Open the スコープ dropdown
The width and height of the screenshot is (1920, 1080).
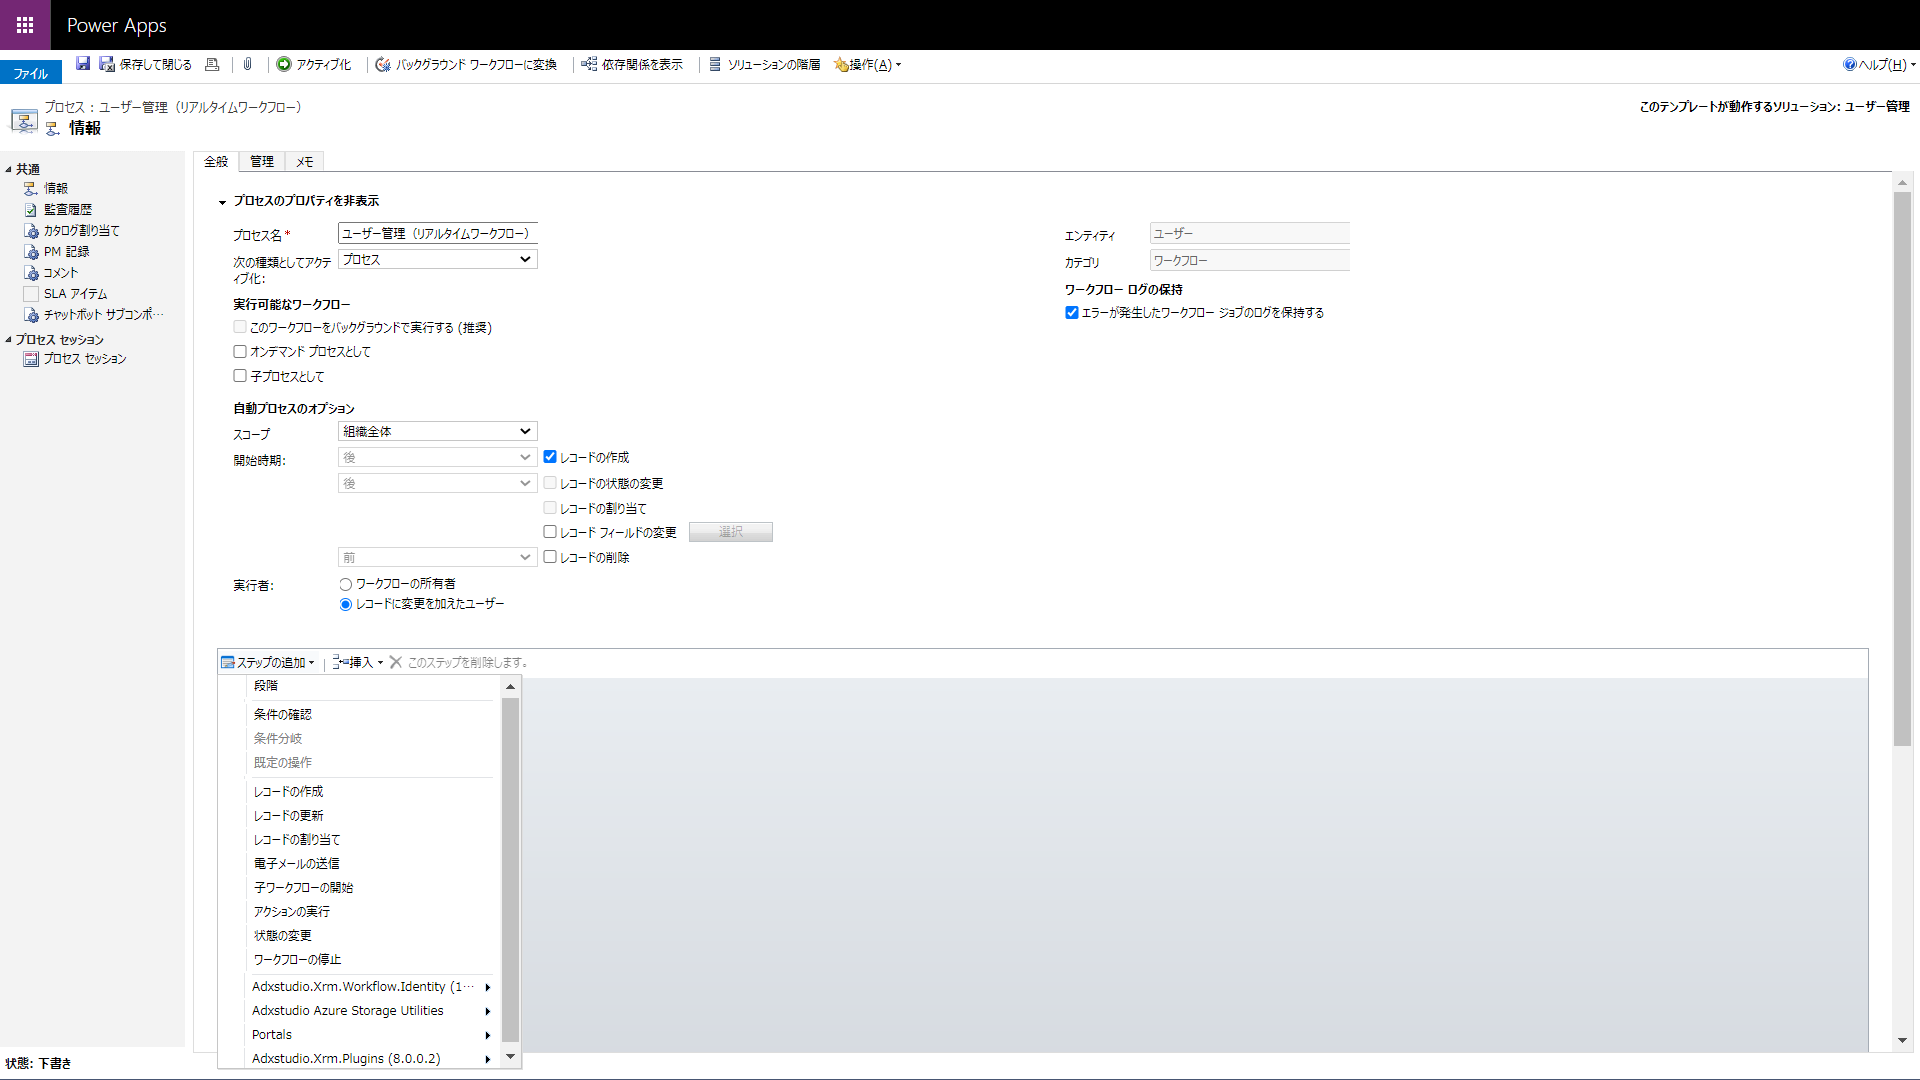click(437, 431)
